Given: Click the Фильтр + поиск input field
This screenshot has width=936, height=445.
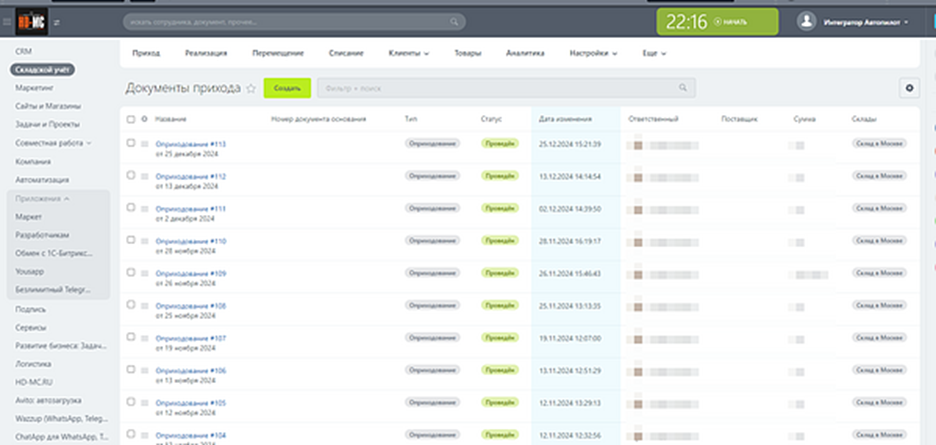Looking at the screenshot, I should coord(495,88).
